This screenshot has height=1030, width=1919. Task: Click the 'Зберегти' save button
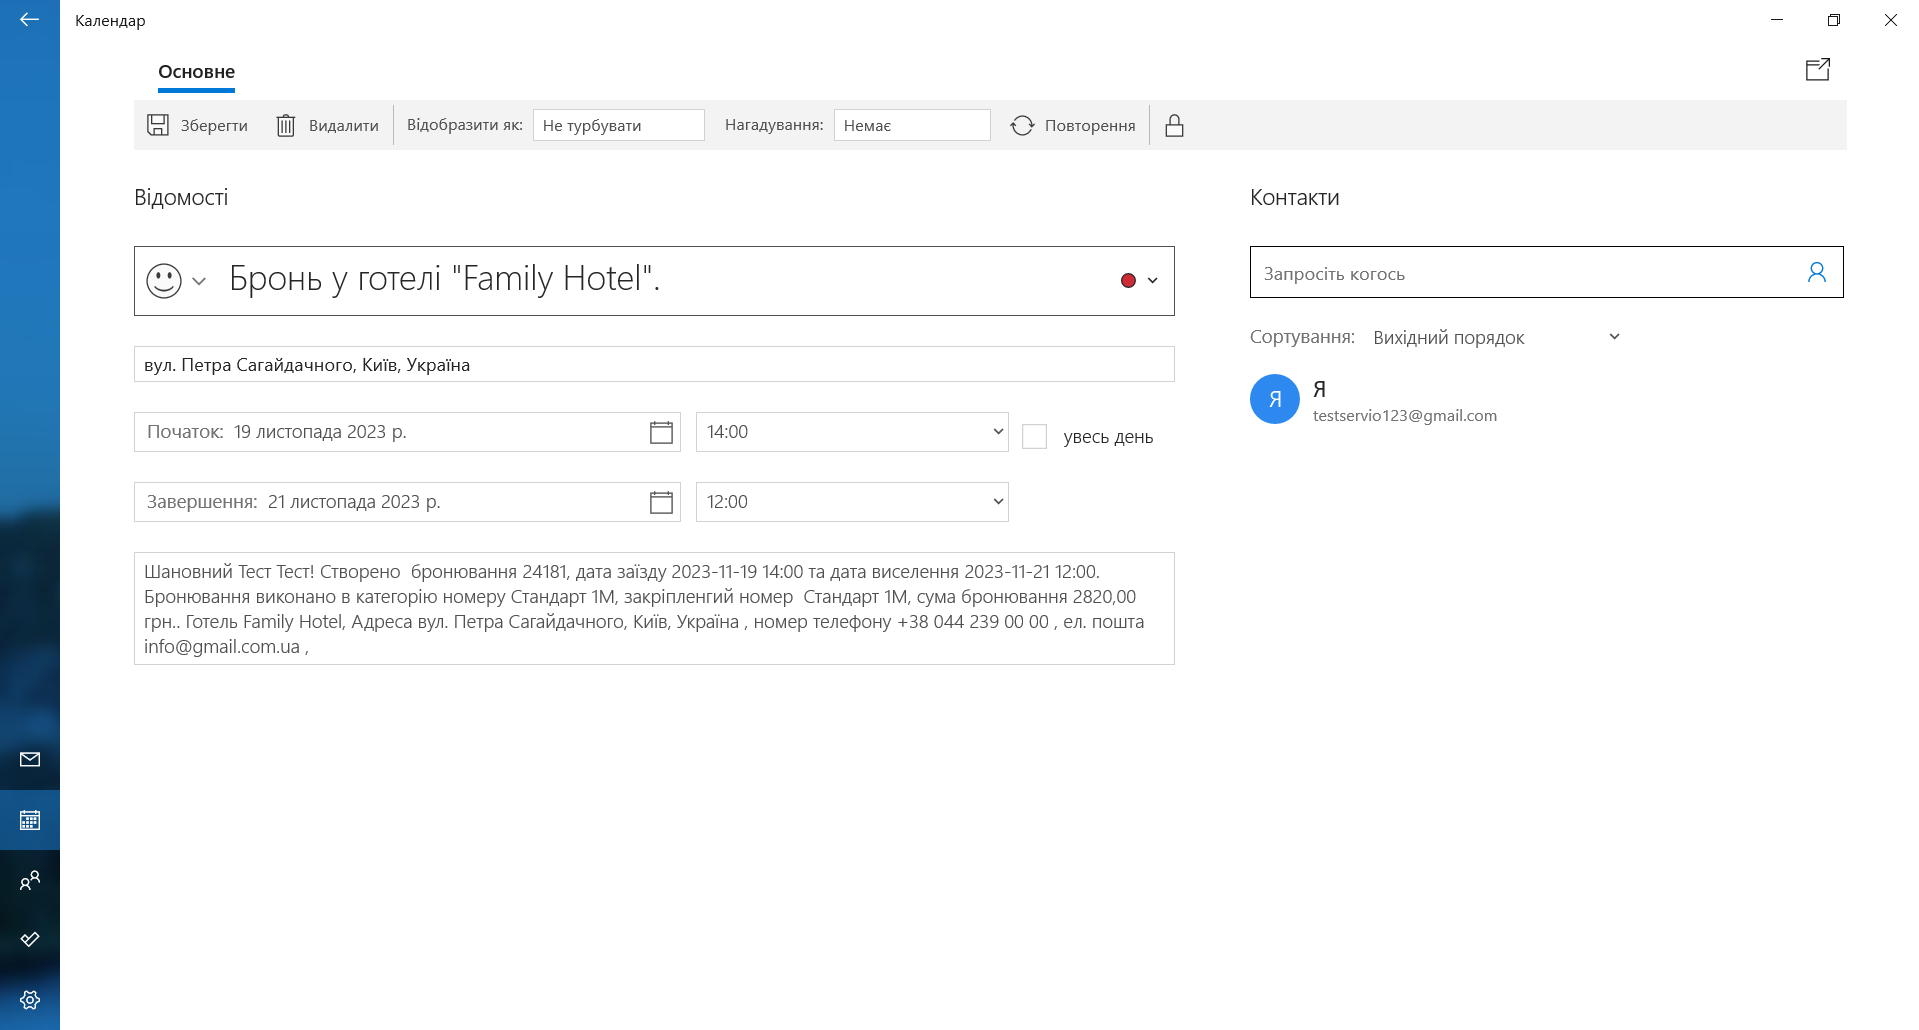[198, 125]
